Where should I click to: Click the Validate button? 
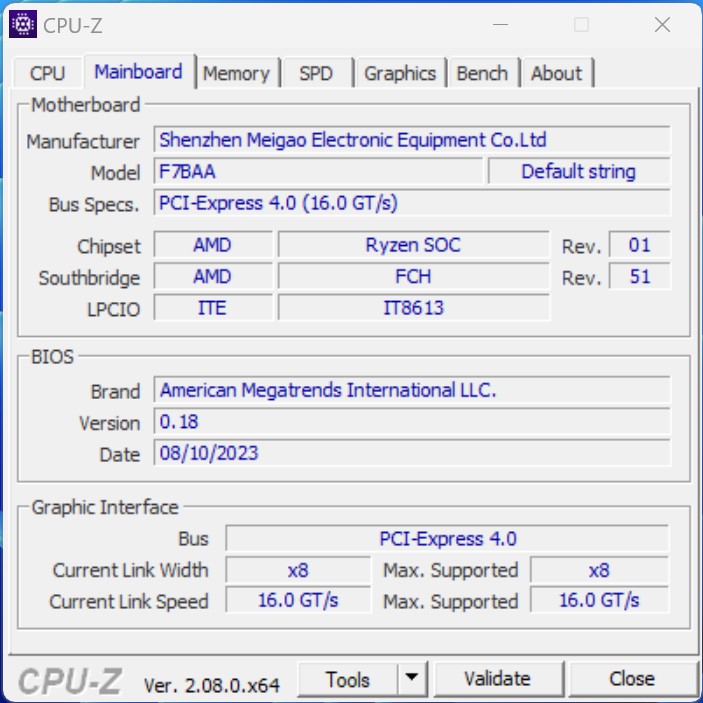point(498,679)
